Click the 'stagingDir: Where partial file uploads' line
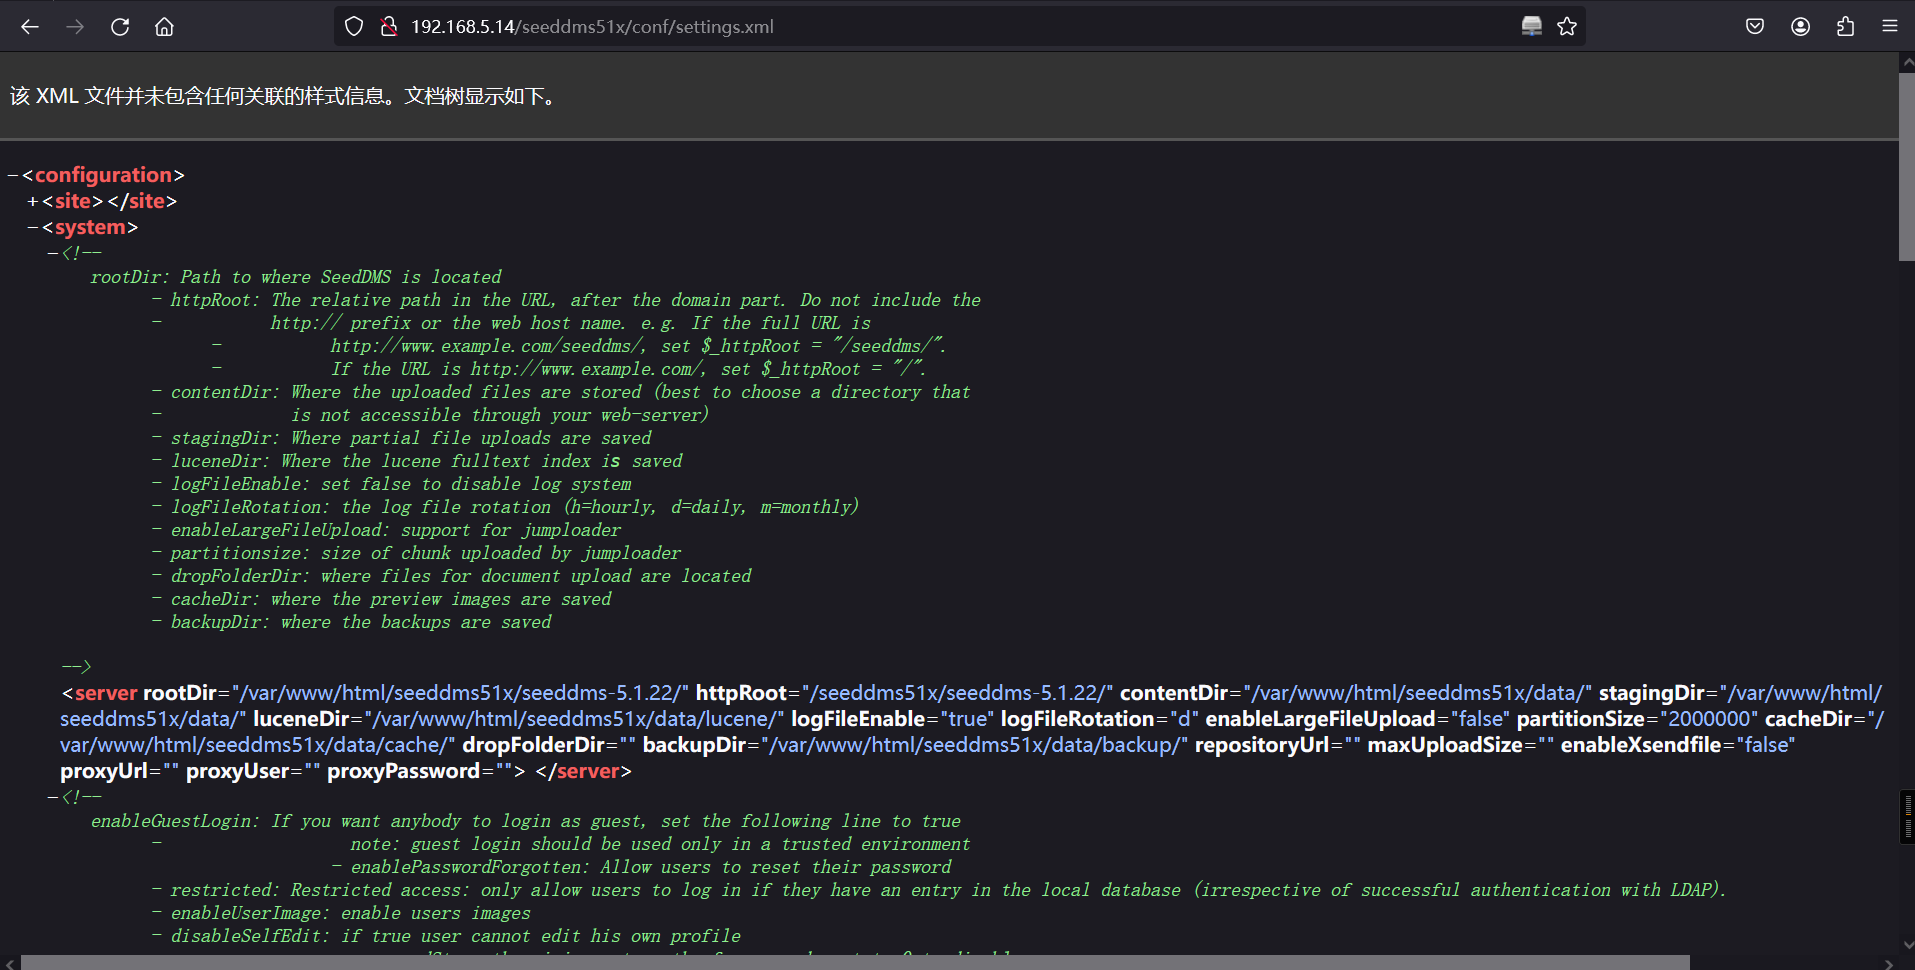Image resolution: width=1915 pixels, height=970 pixels. click(x=411, y=438)
